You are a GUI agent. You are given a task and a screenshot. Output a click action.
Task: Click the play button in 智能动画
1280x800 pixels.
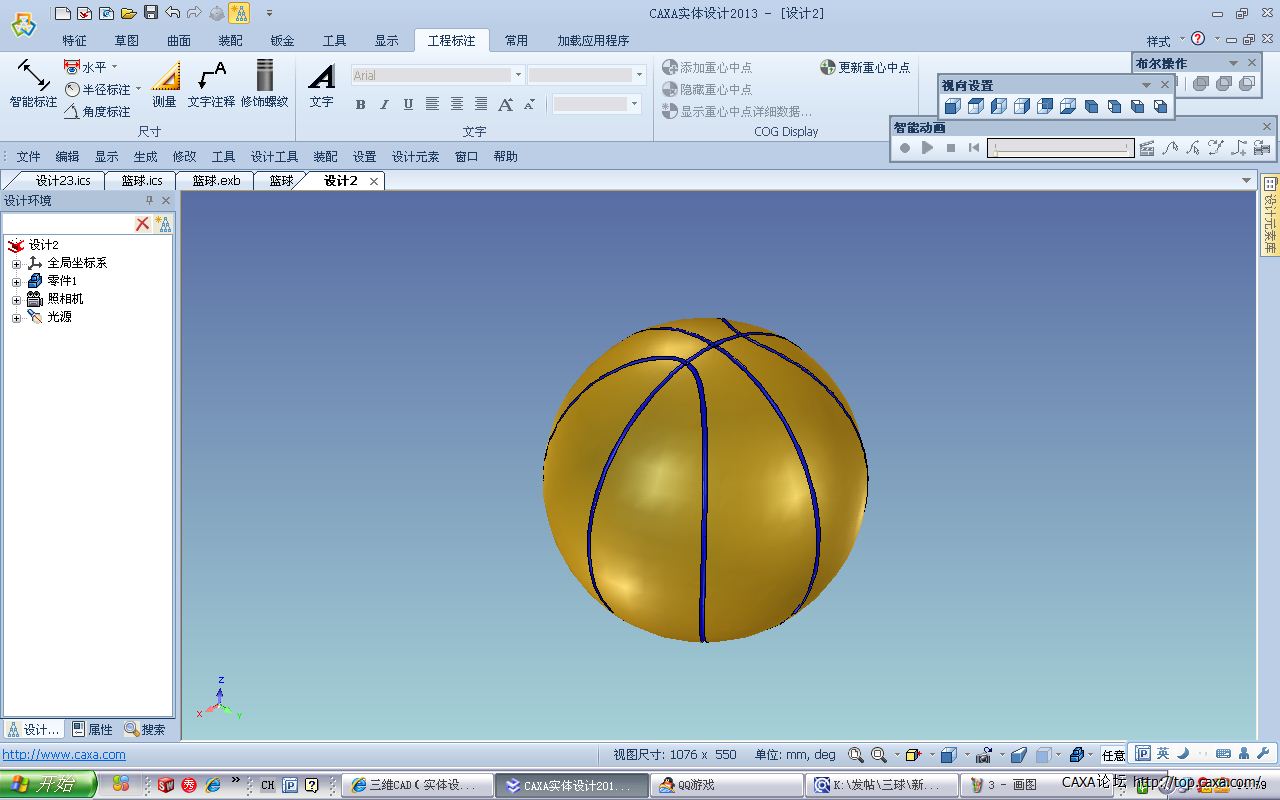pos(928,148)
